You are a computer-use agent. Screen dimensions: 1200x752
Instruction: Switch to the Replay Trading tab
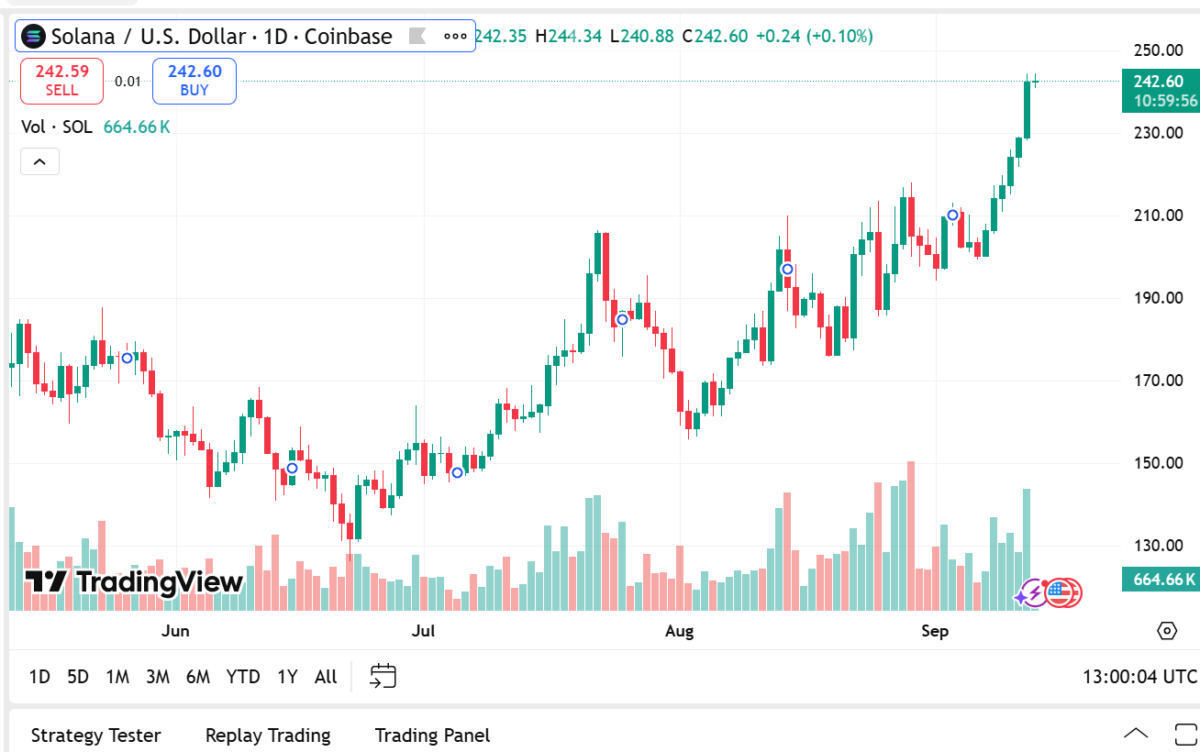[268, 736]
